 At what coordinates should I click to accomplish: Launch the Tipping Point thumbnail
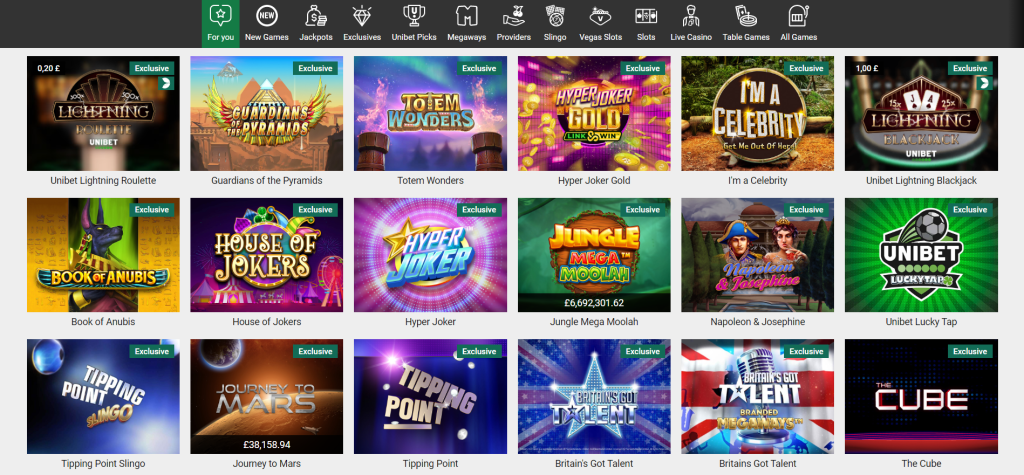pyautogui.click(x=430, y=397)
